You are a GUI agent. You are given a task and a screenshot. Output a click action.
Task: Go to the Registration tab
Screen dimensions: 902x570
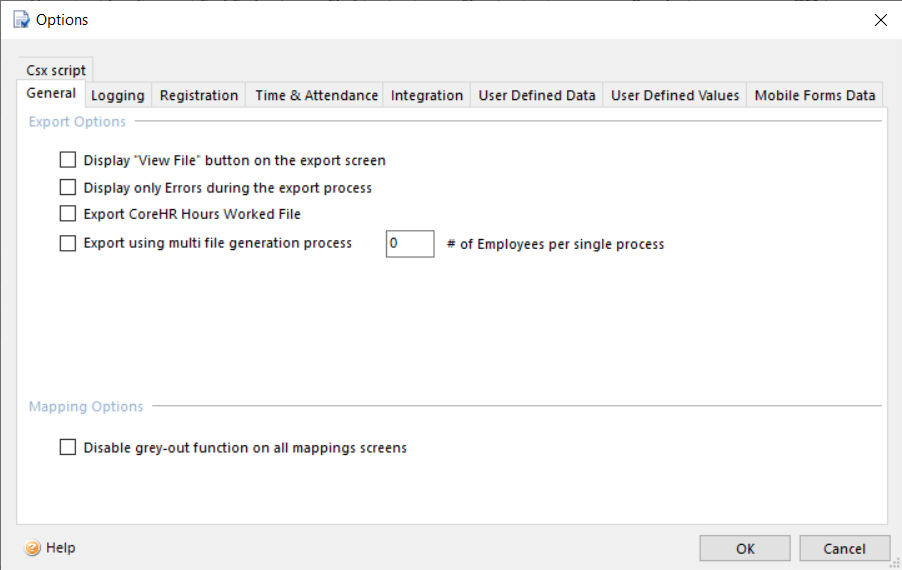(x=199, y=95)
